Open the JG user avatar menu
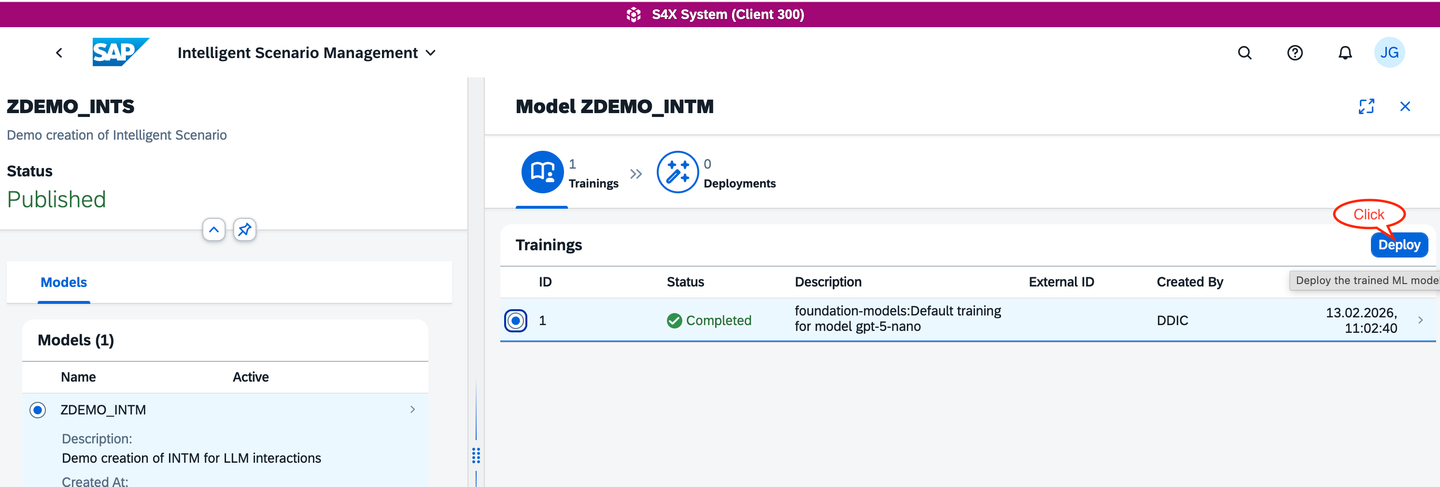Image resolution: width=1440 pixels, height=487 pixels. (x=1389, y=53)
